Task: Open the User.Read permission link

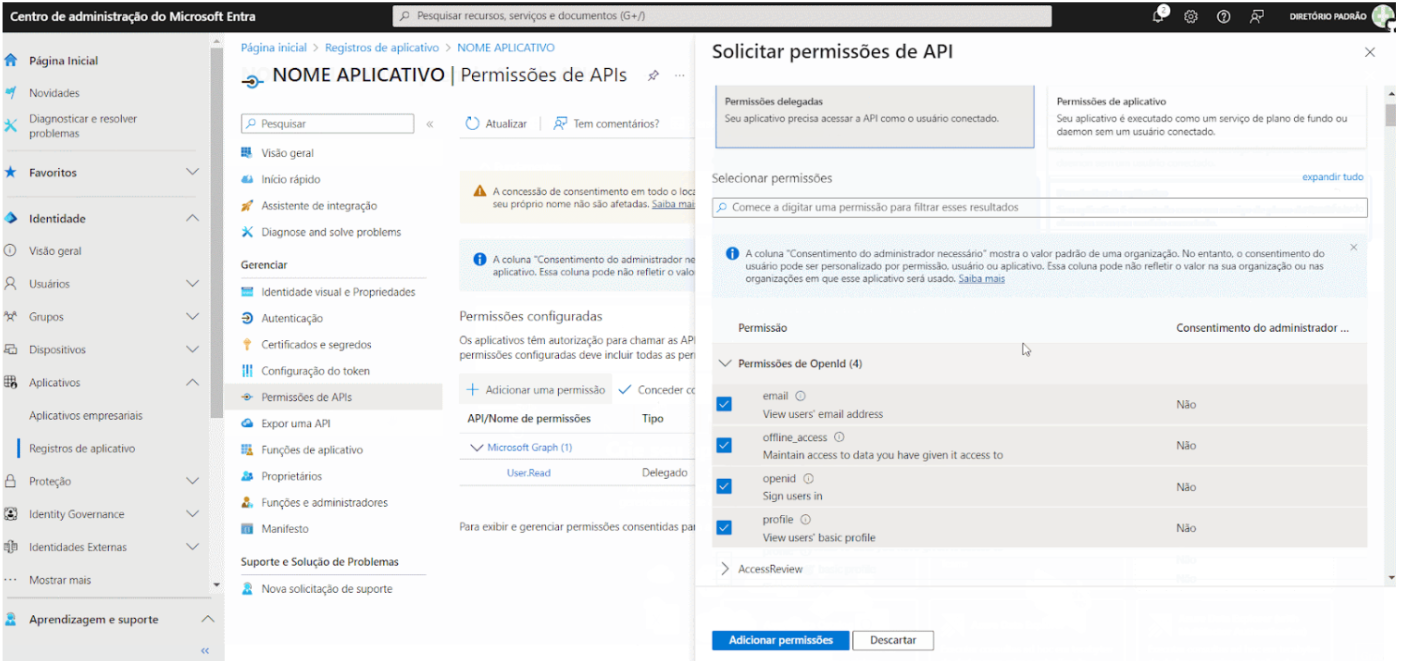Action: pos(528,473)
